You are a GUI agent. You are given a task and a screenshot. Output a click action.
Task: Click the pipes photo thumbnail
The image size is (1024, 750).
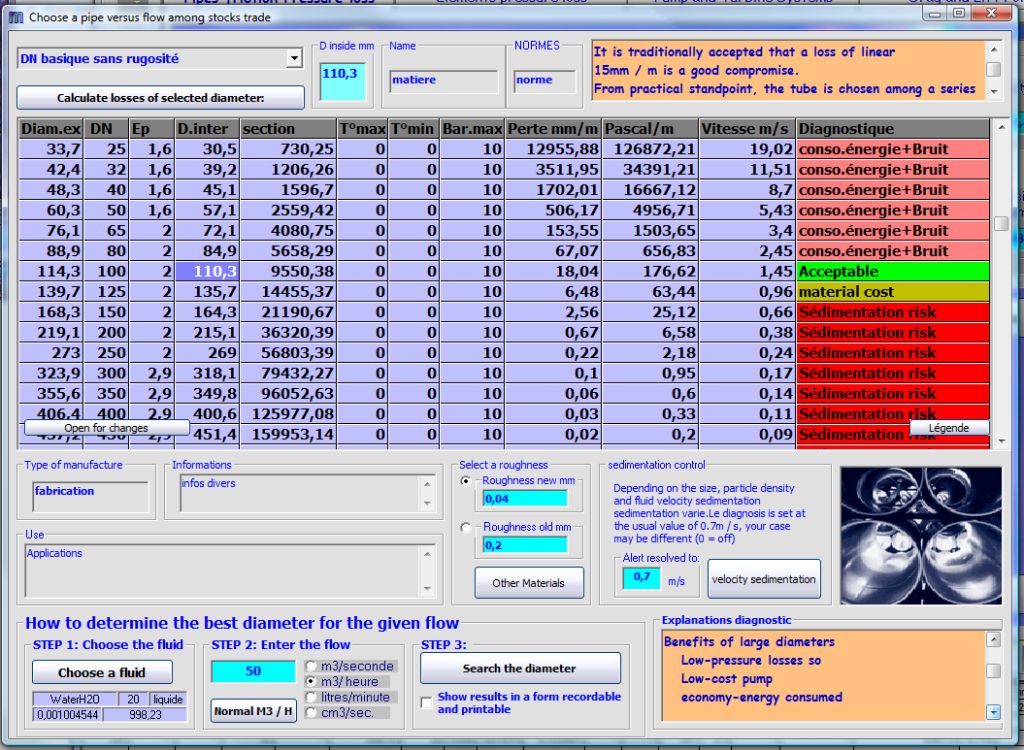(x=921, y=536)
